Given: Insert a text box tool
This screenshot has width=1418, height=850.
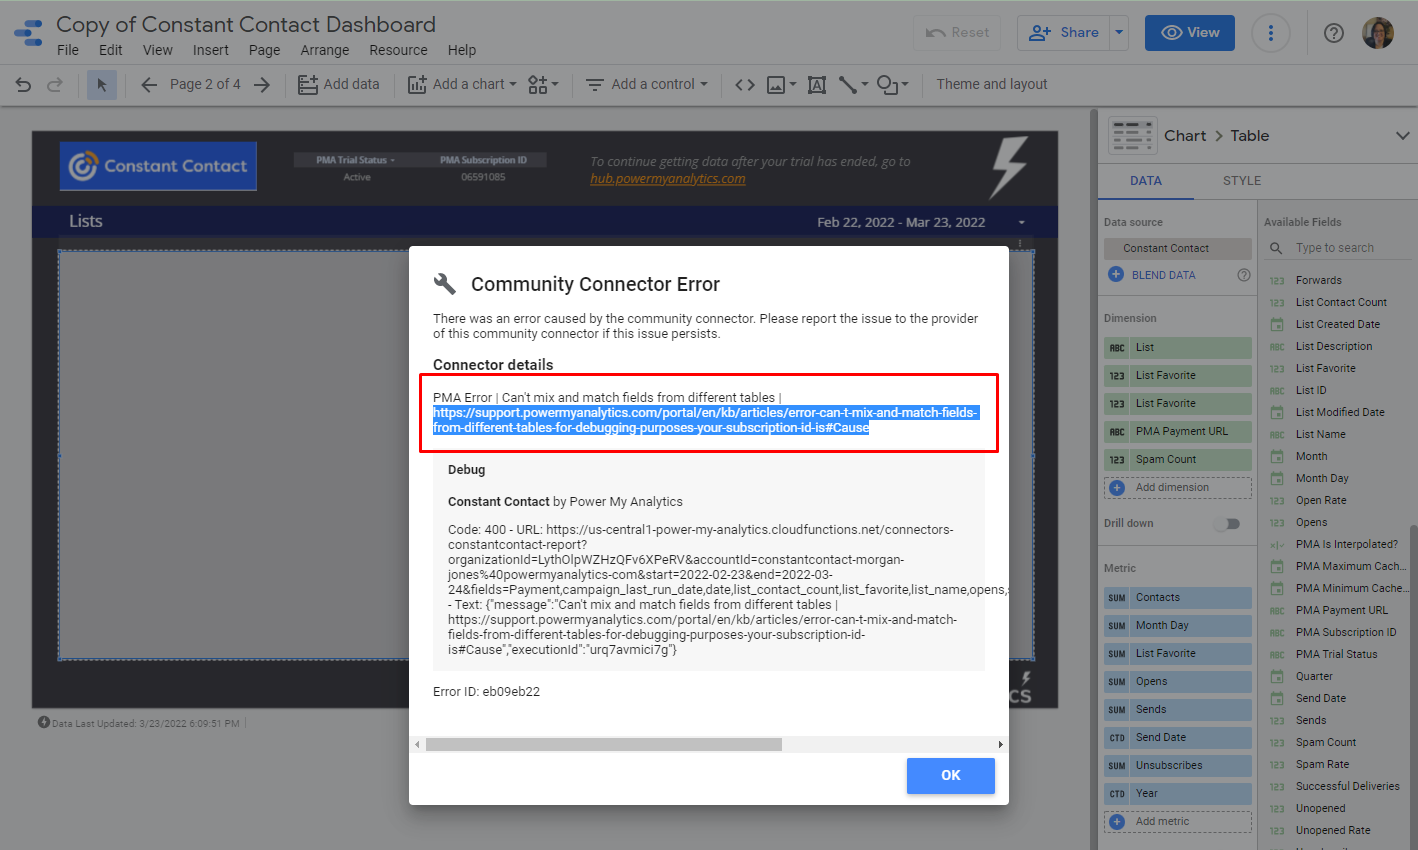Looking at the screenshot, I should point(817,85).
